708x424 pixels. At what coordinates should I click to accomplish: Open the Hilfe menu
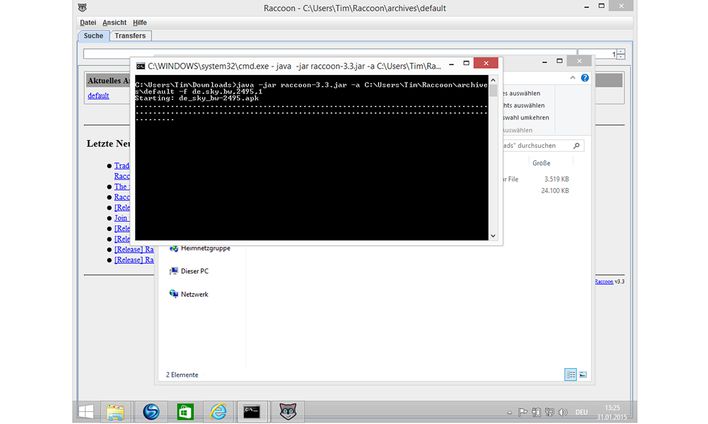(140, 22)
